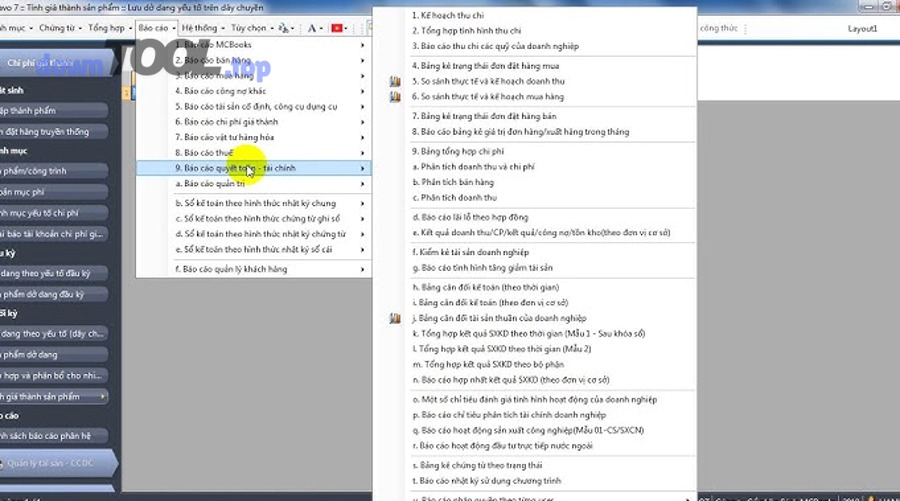Image resolution: width=900 pixels, height=501 pixels.
Task: Select t. Báo cáo nhật ký sử dụng chương trình
Action: pyautogui.click(x=535, y=481)
